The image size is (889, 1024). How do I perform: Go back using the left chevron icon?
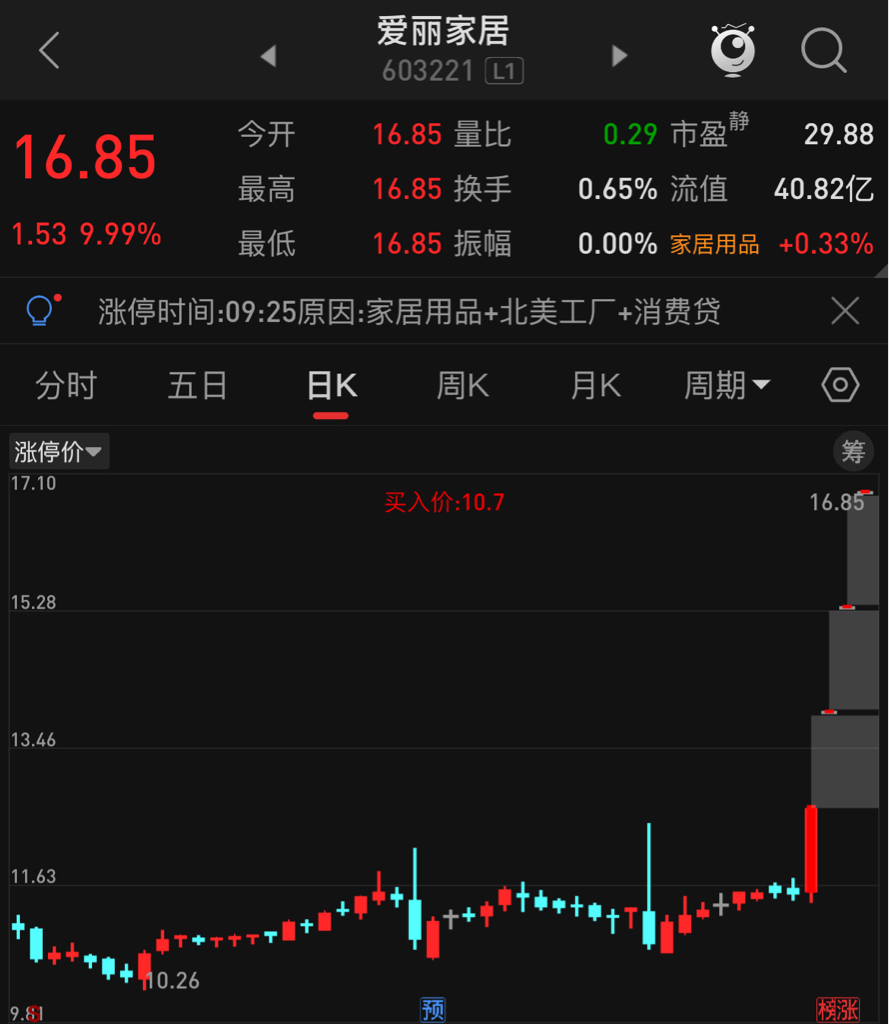(50, 50)
